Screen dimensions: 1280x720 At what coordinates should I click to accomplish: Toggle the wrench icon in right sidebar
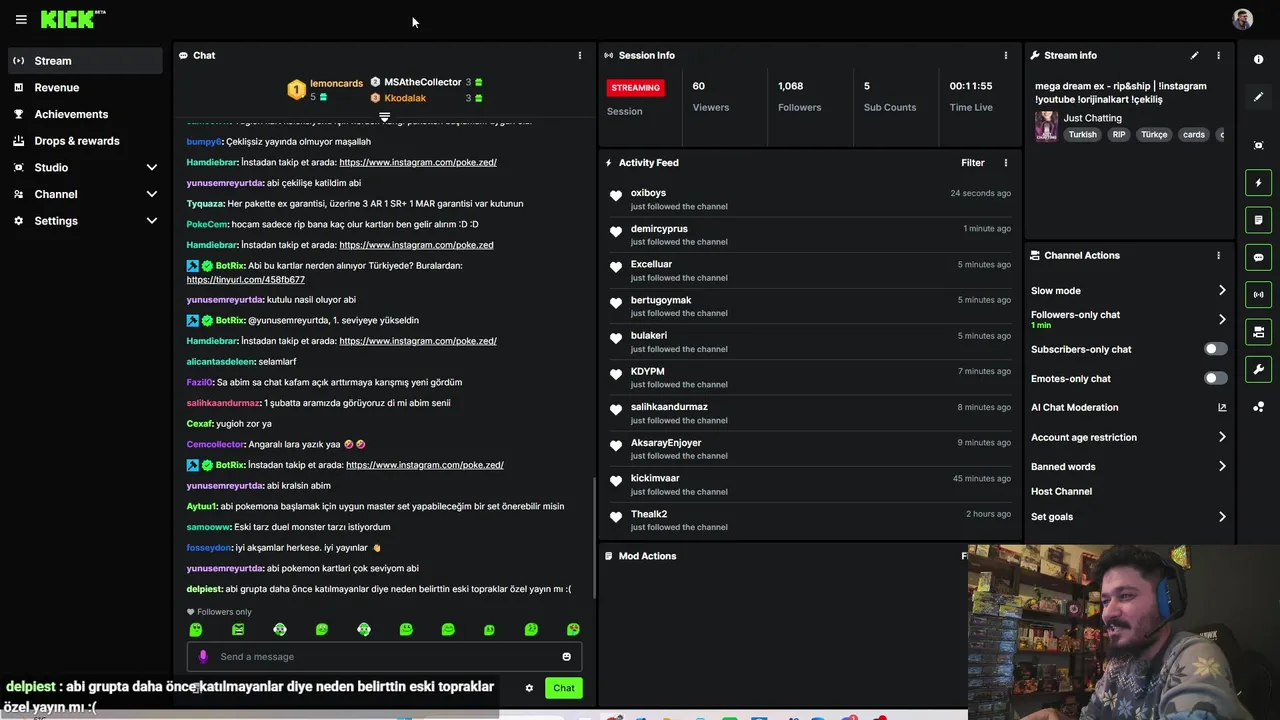tap(1259, 370)
